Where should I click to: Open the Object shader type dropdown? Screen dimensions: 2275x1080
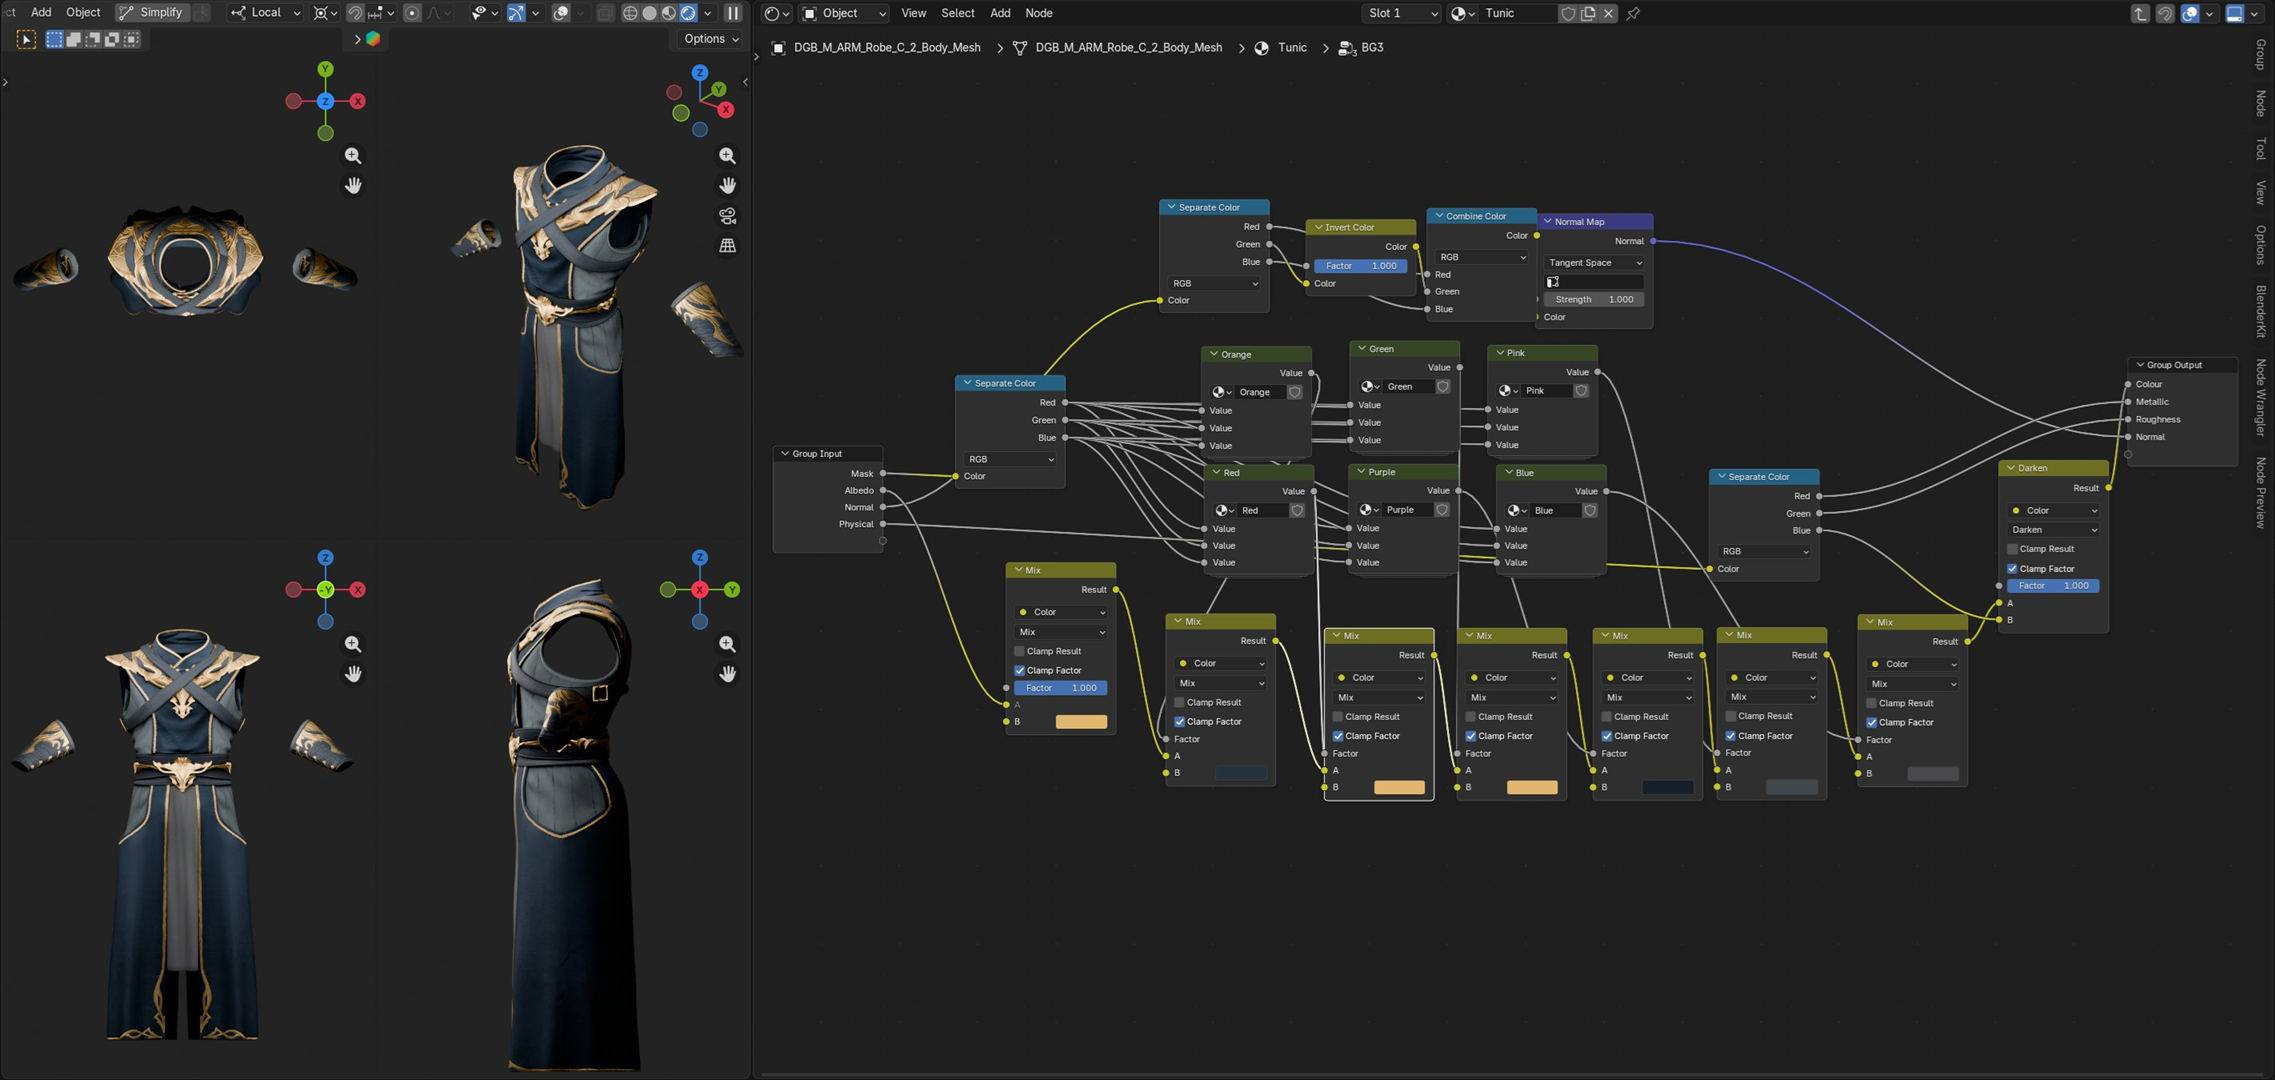pos(844,13)
